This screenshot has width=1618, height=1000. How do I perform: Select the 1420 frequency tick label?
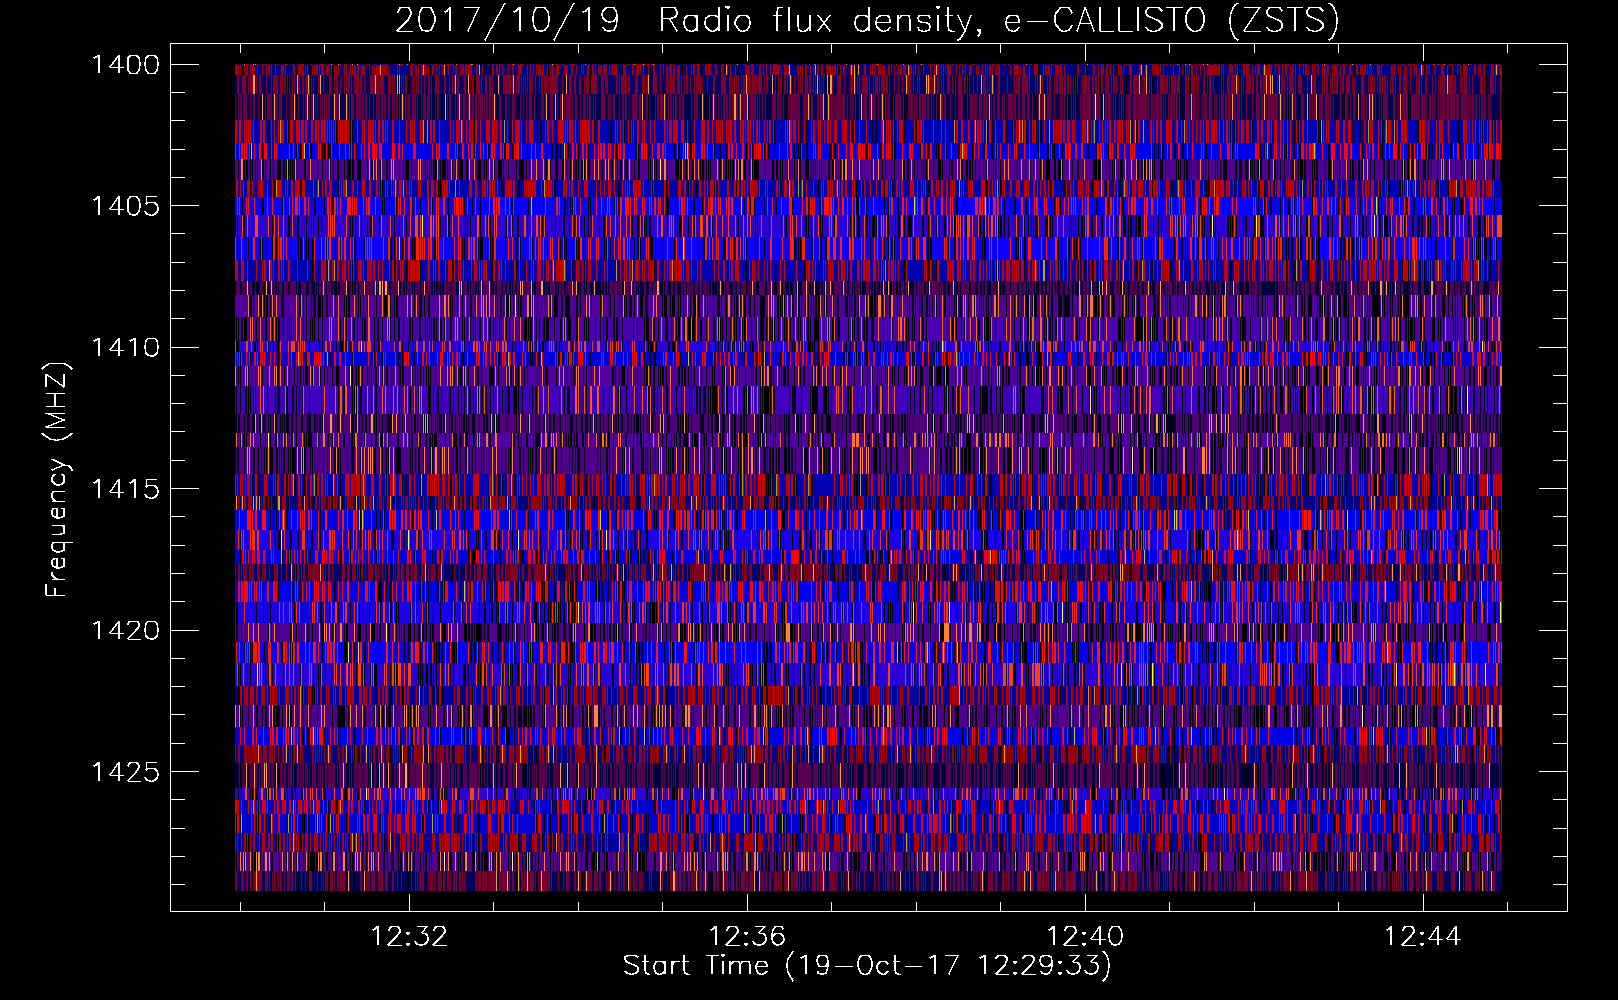pos(125,631)
